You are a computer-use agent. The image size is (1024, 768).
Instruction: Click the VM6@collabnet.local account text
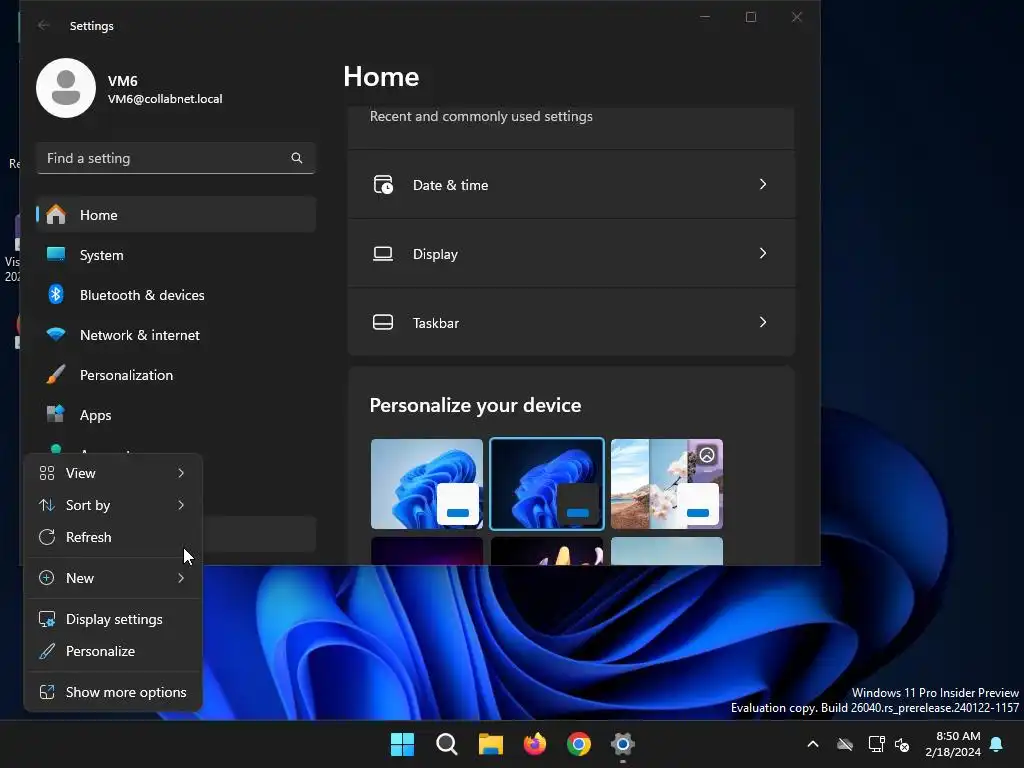coord(165,99)
